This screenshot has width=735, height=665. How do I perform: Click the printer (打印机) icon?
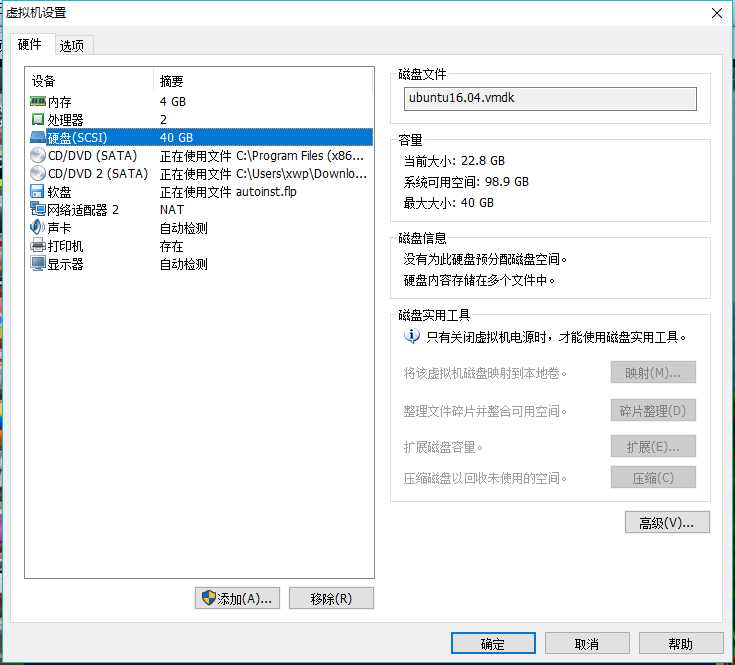[38, 245]
